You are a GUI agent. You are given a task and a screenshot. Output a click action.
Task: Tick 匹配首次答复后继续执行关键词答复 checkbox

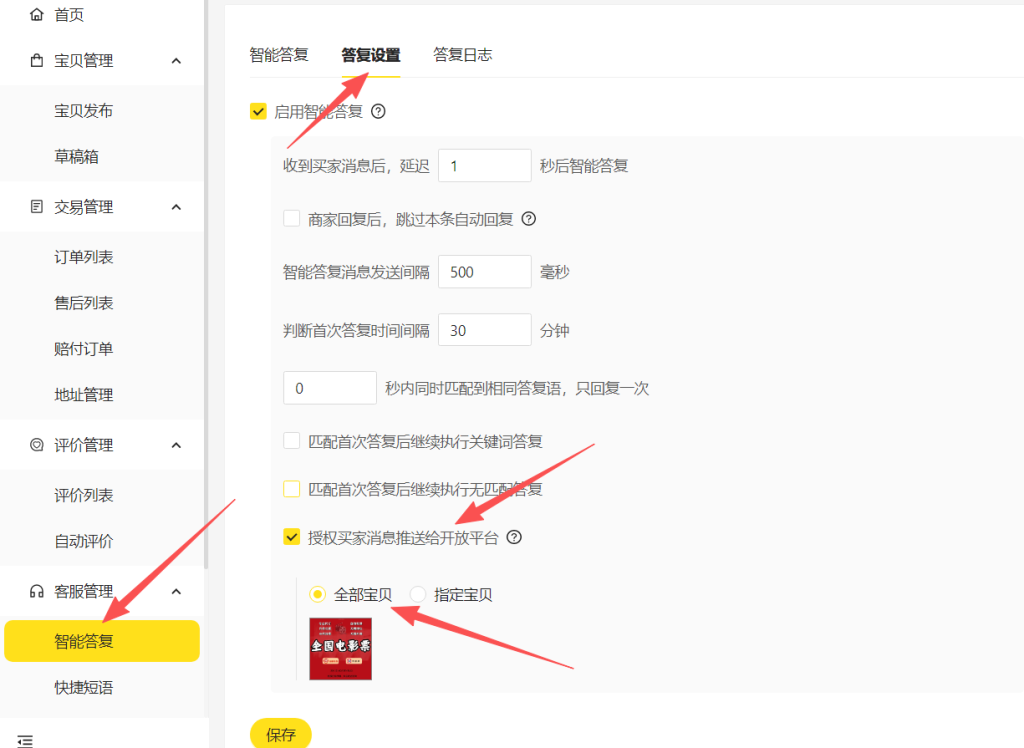(x=292, y=441)
